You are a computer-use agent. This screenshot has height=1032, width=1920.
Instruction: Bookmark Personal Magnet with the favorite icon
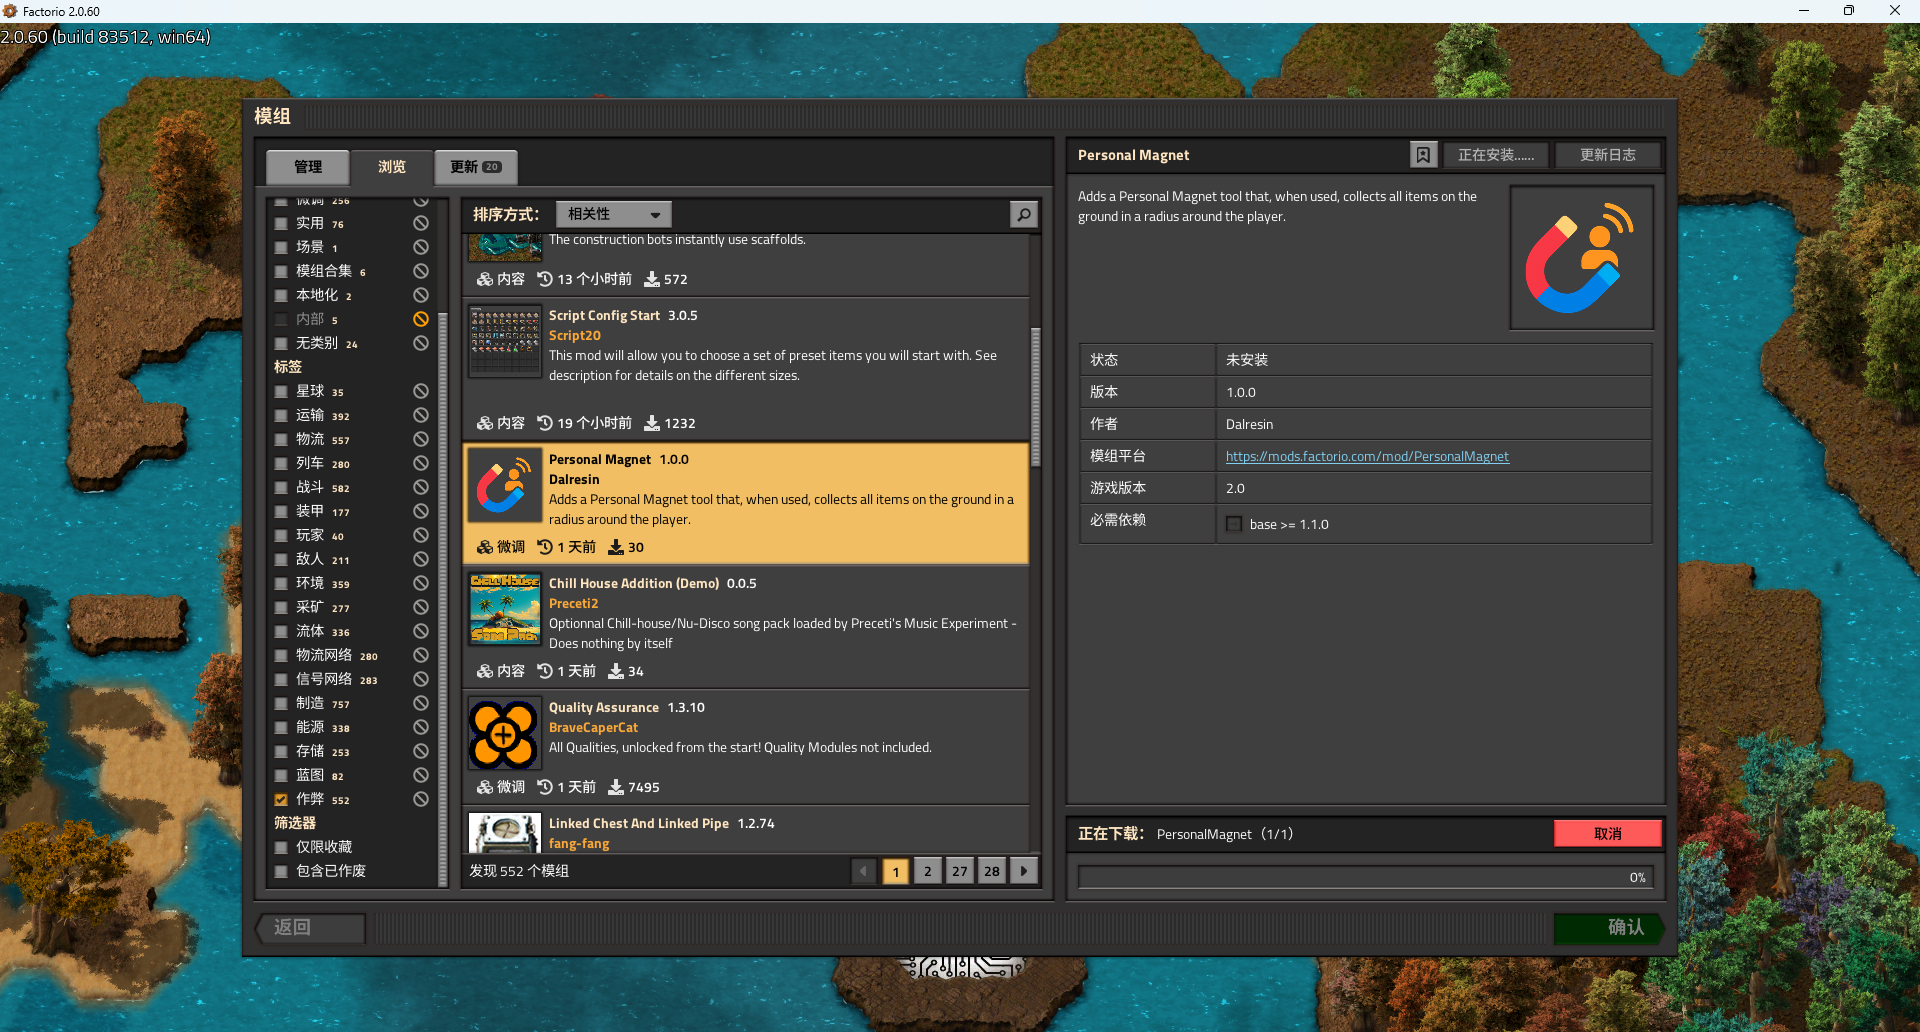tap(1423, 155)
